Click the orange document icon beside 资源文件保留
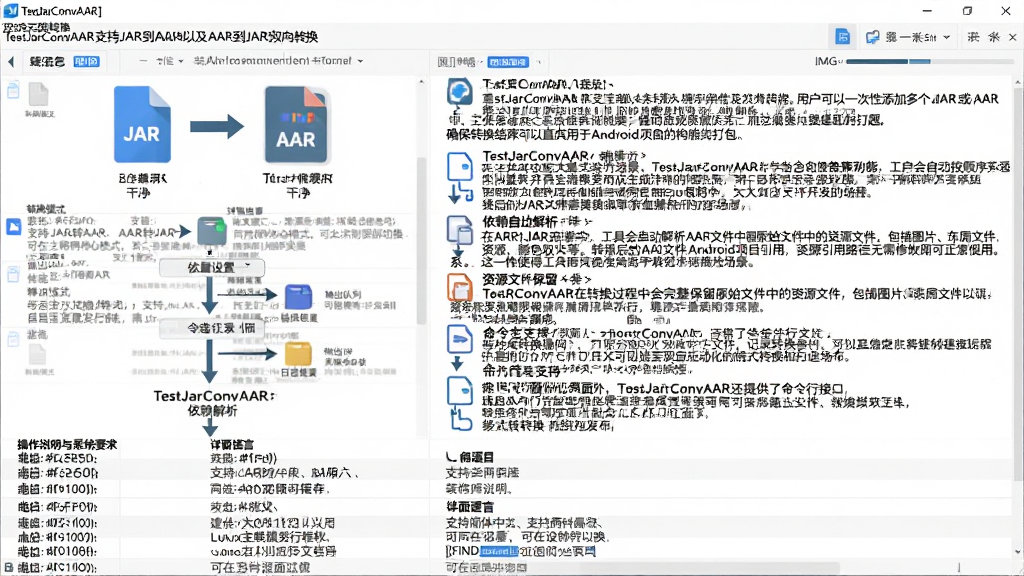This screenshot has height=576, width=1024. (x=460, y=287)
